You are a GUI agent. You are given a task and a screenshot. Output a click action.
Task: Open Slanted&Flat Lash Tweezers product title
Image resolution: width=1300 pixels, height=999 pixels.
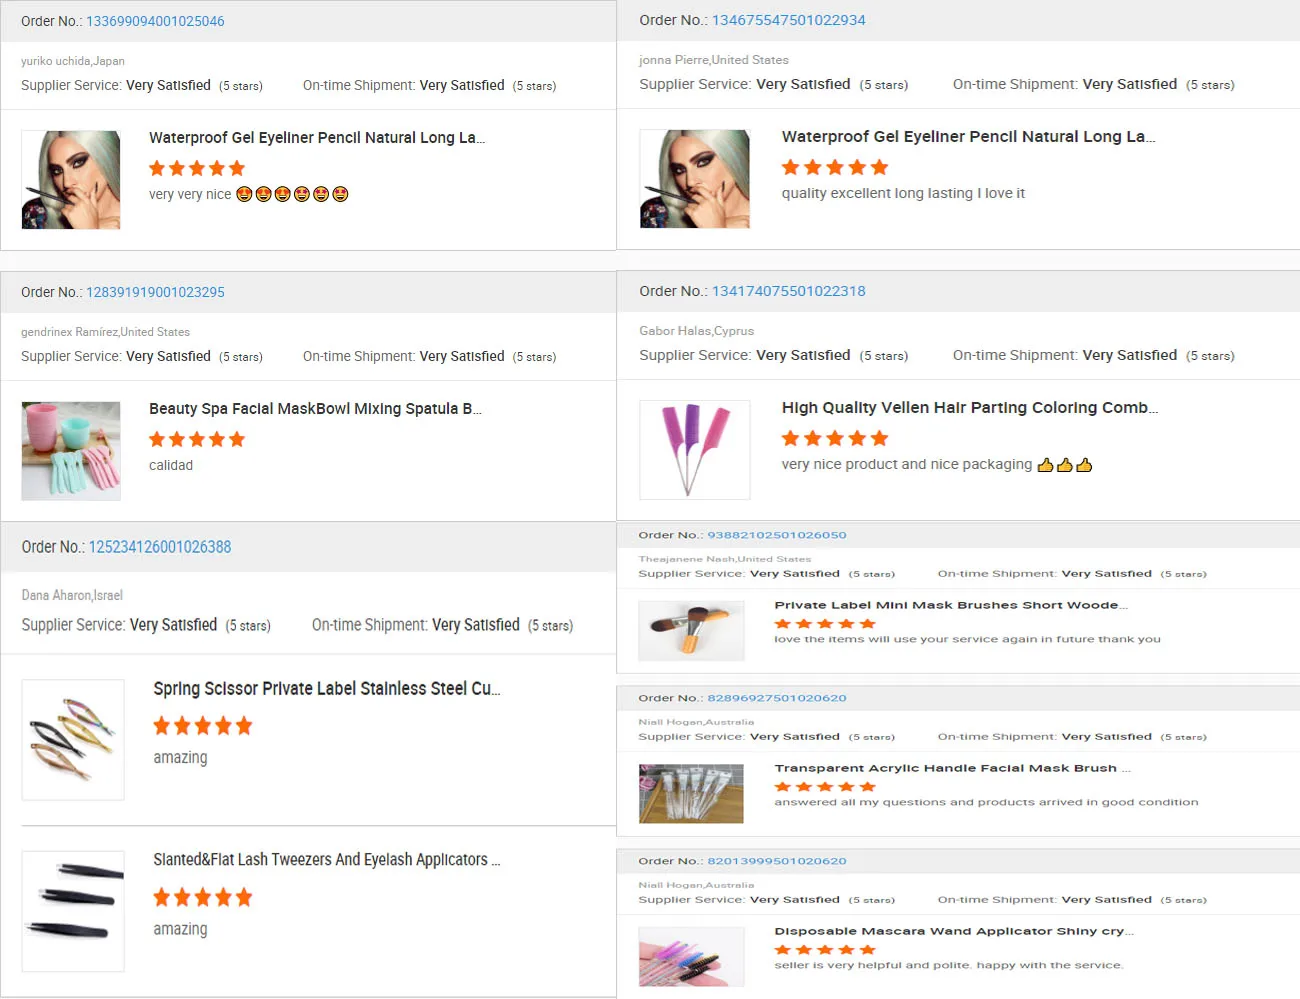point(327,860)
